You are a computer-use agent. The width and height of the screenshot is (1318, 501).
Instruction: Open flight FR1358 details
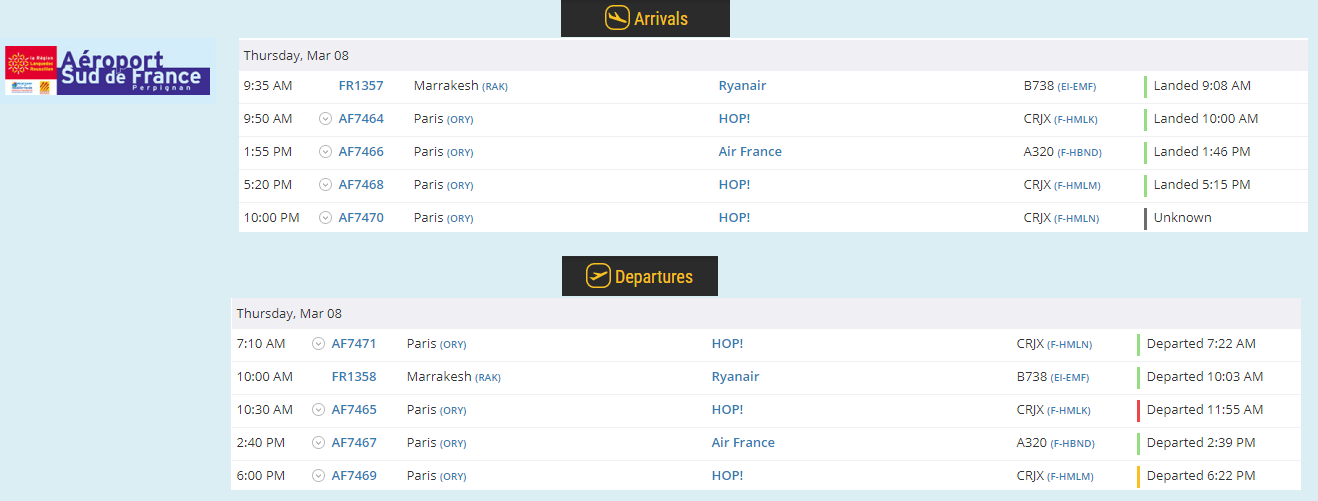click(x=354, y=377)
